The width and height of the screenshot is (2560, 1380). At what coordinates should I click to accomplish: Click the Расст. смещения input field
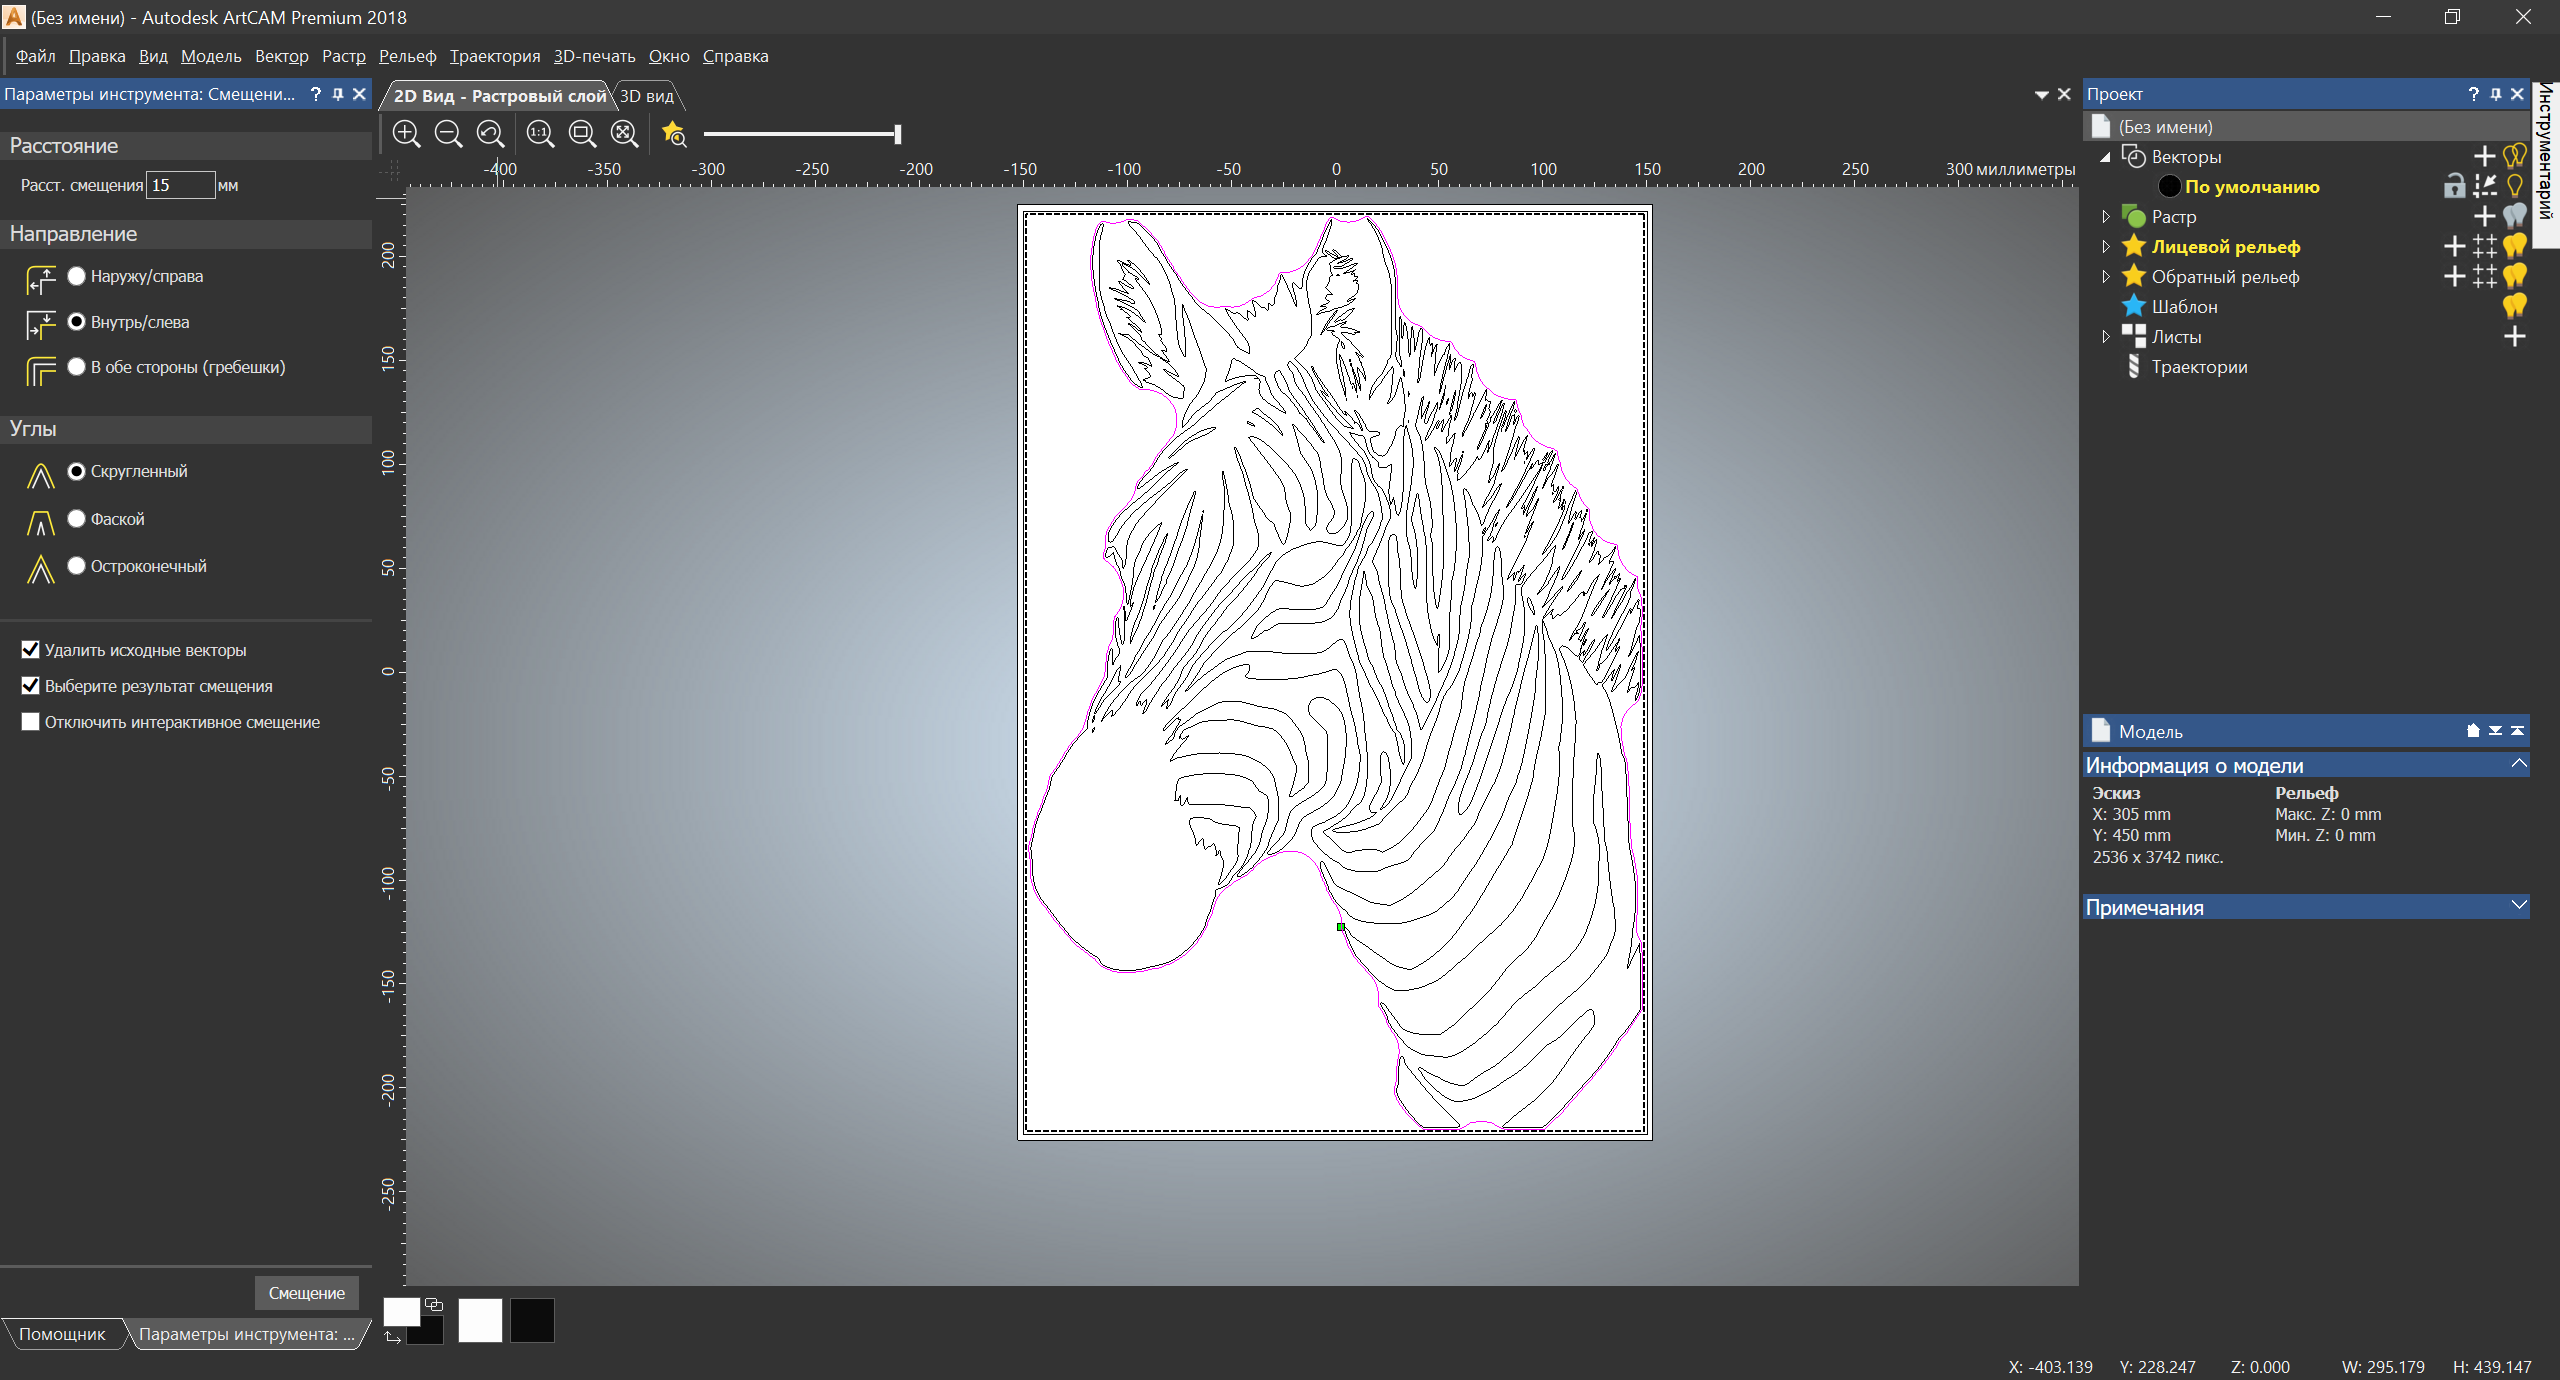pyautogui.click(x=180, y=185)
